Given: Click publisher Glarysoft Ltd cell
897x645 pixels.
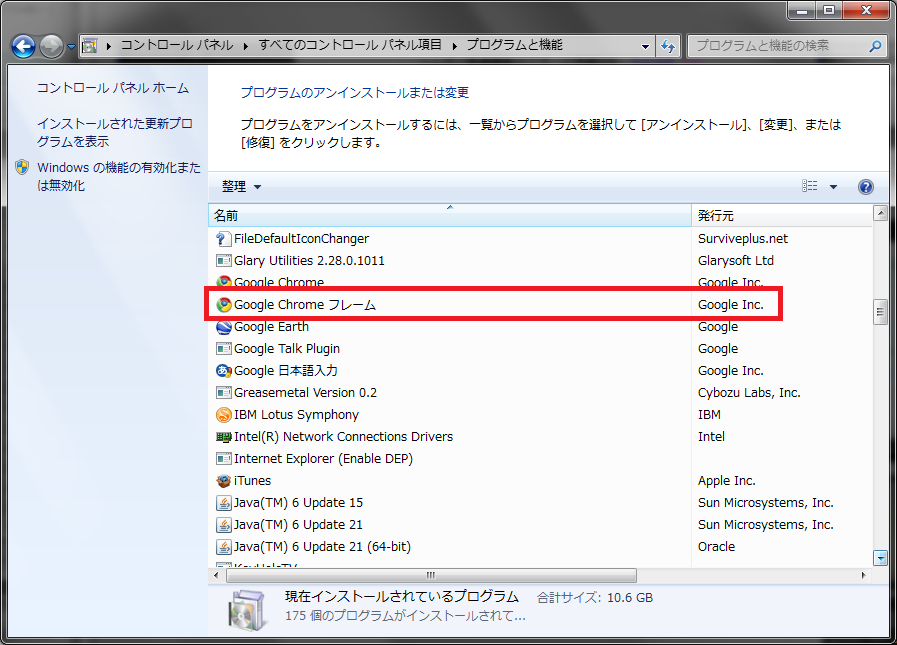Looking at the screenshot, I should (736, 261).
